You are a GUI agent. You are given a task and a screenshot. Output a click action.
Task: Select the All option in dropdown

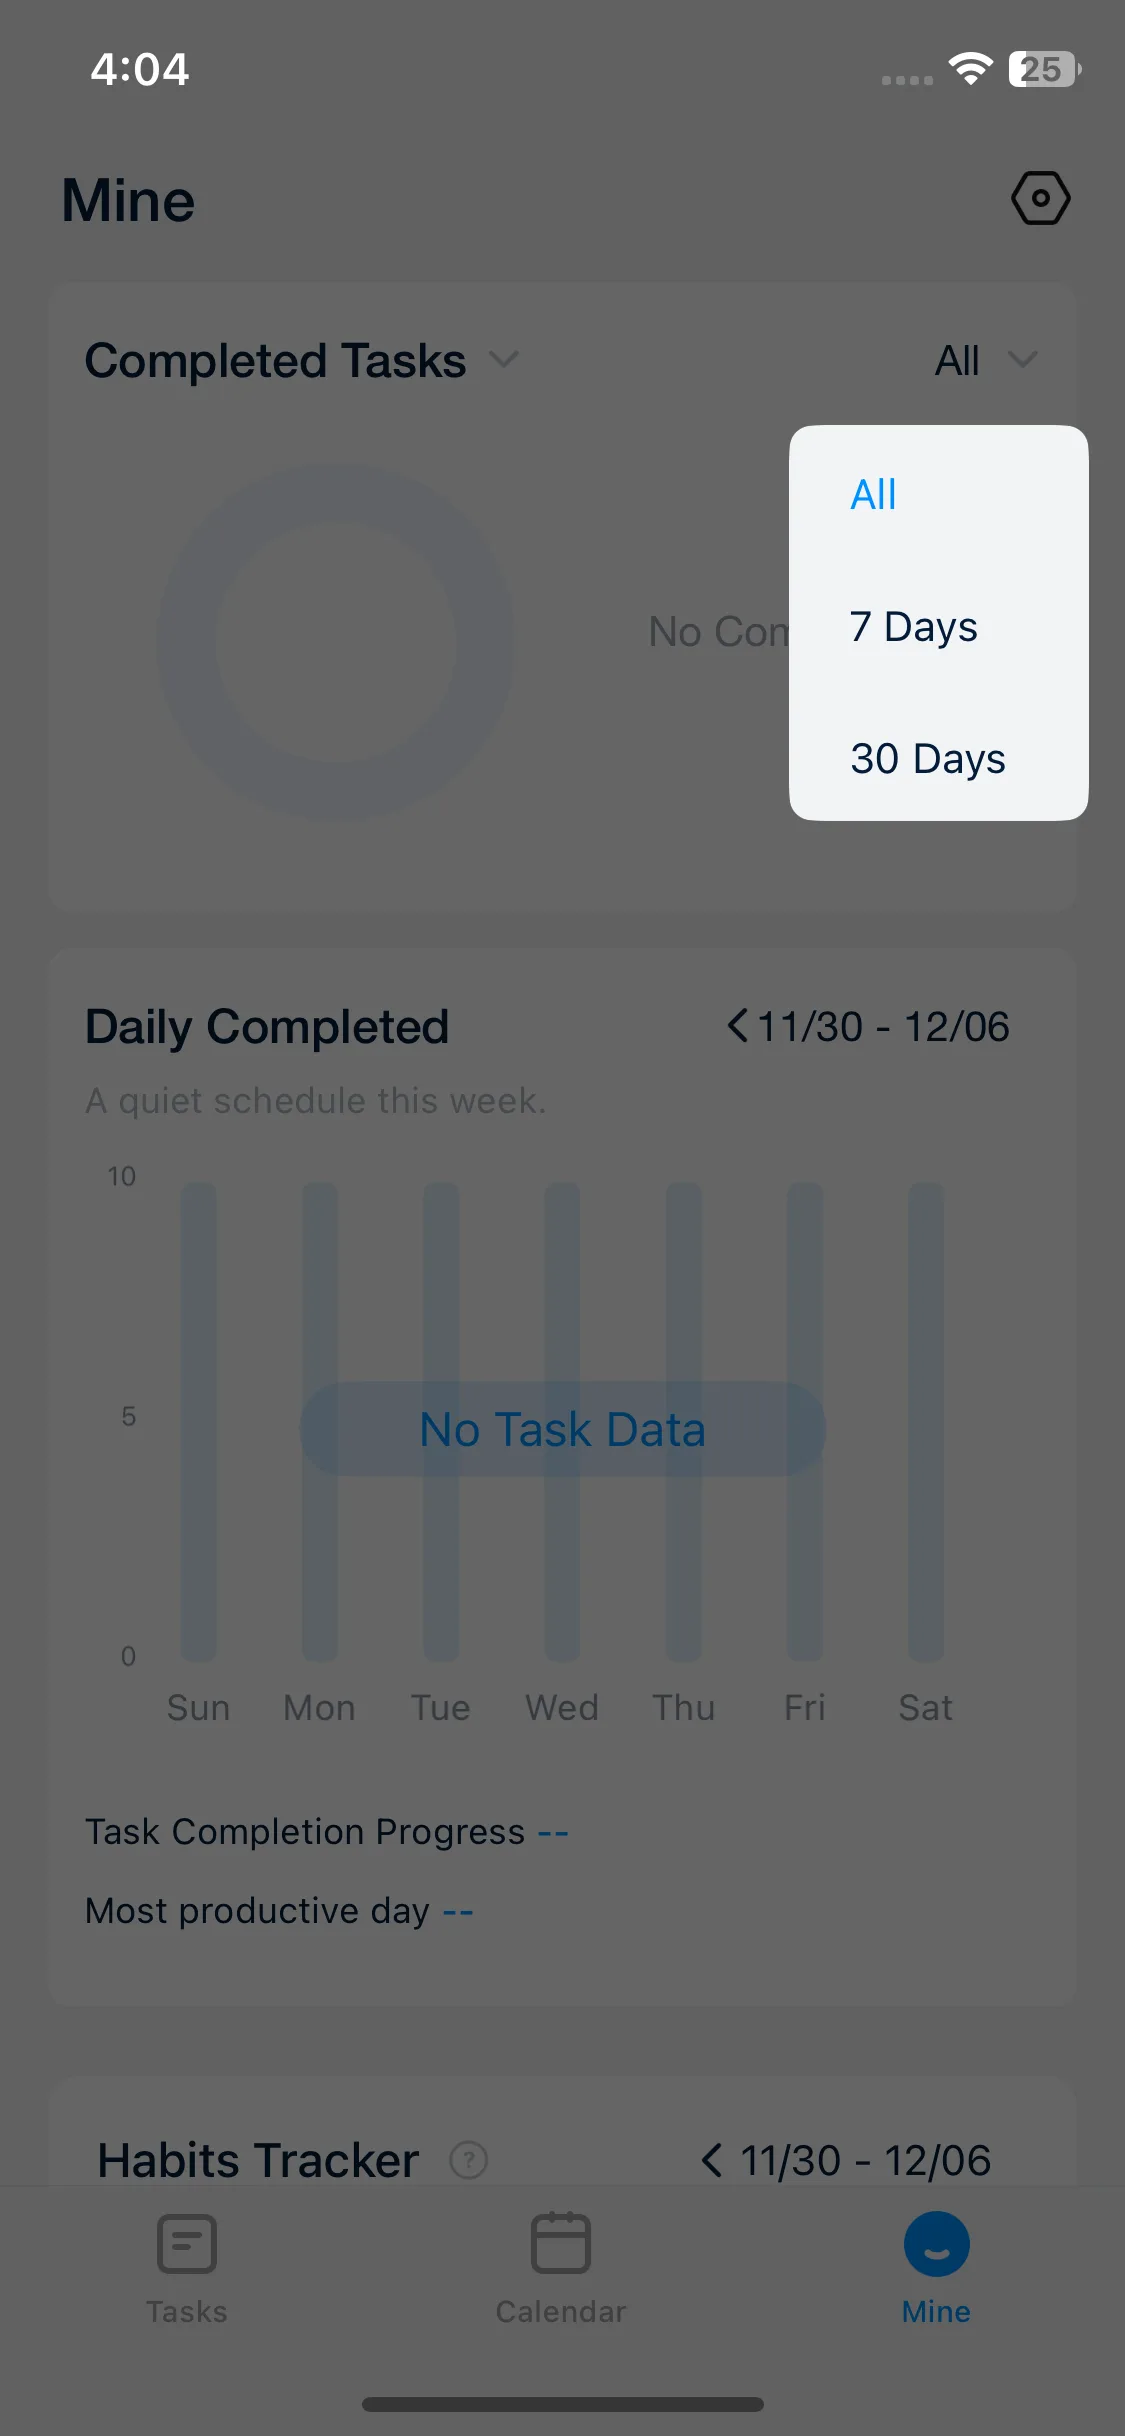coord(873,494)
